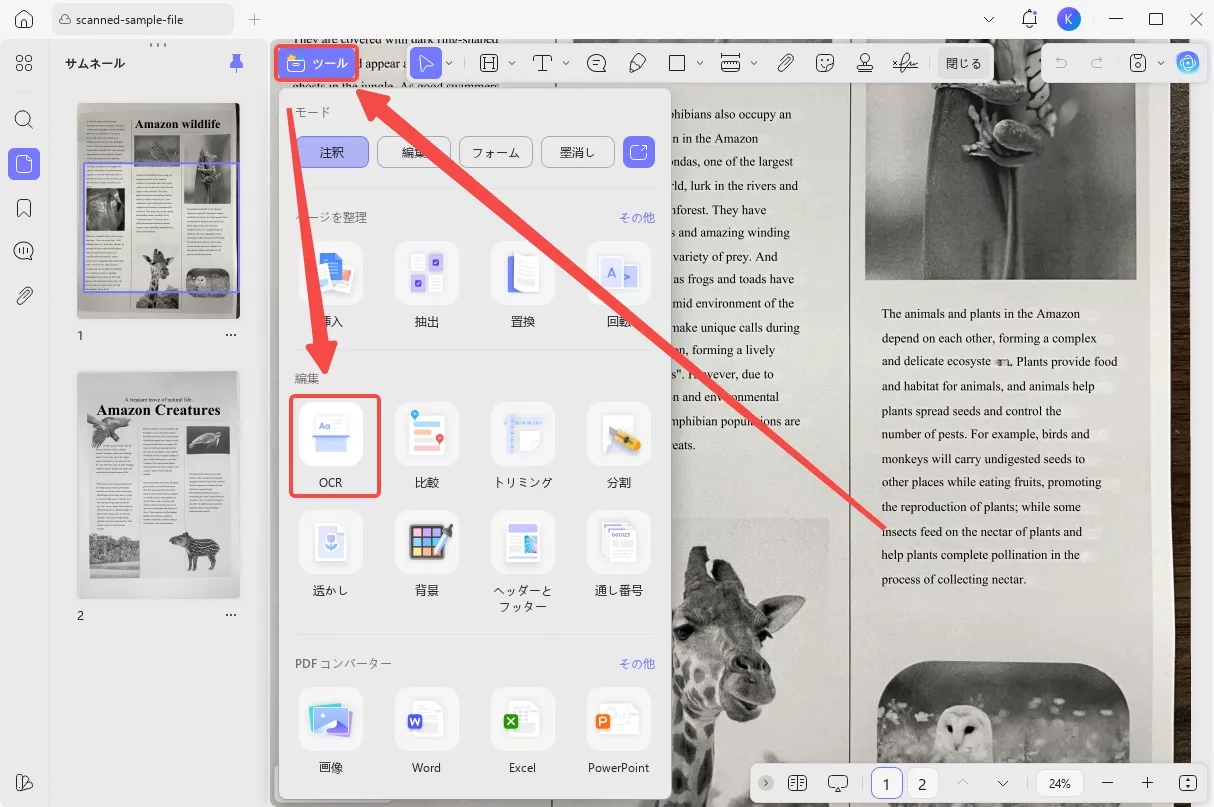Open the 透かし watermark tool
This screenshot has width=1214, height=807.
(x=331, y=555)
